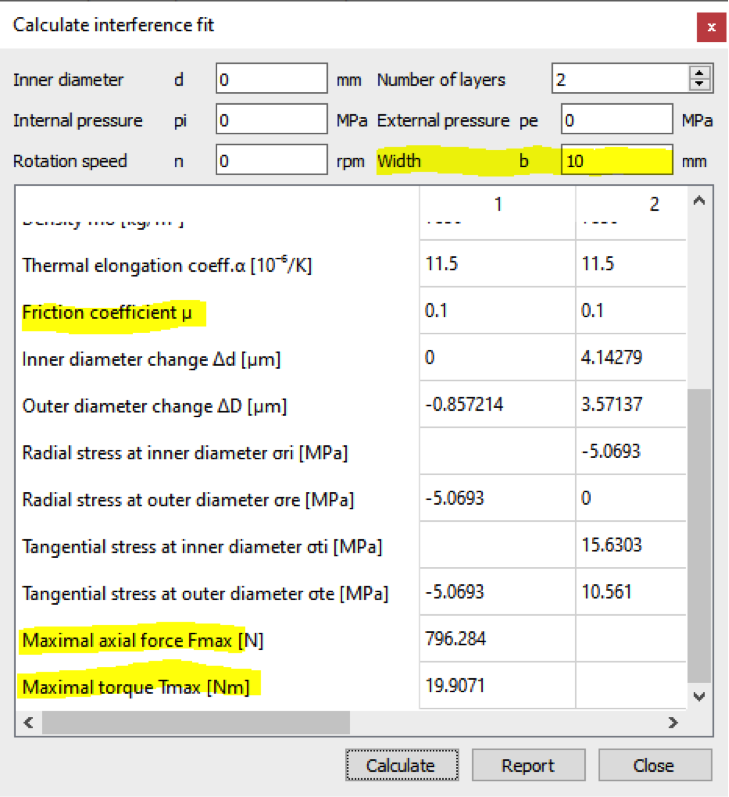Increase Number of layers with up arrow
The image size is (729, 797).
pyautogui.click(x=700, y=73)
